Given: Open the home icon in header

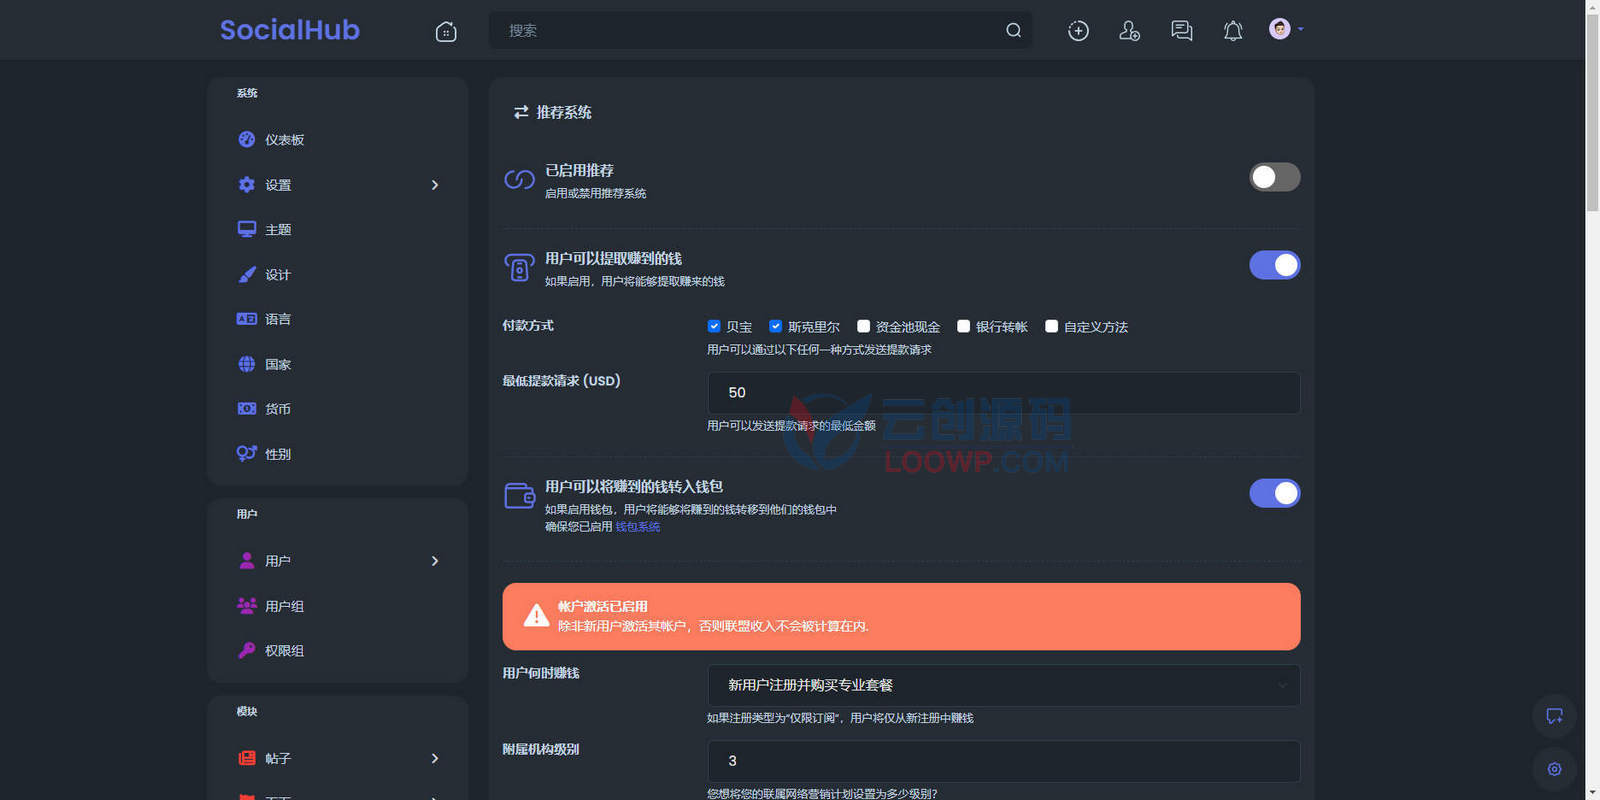Looking at the screenshot, I should pos(446,31).
